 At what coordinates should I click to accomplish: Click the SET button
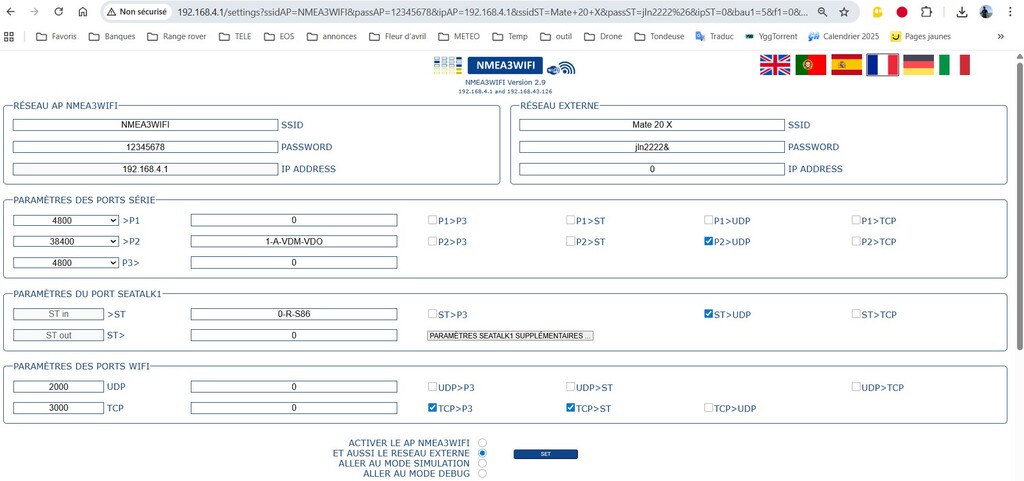(545, 454)
